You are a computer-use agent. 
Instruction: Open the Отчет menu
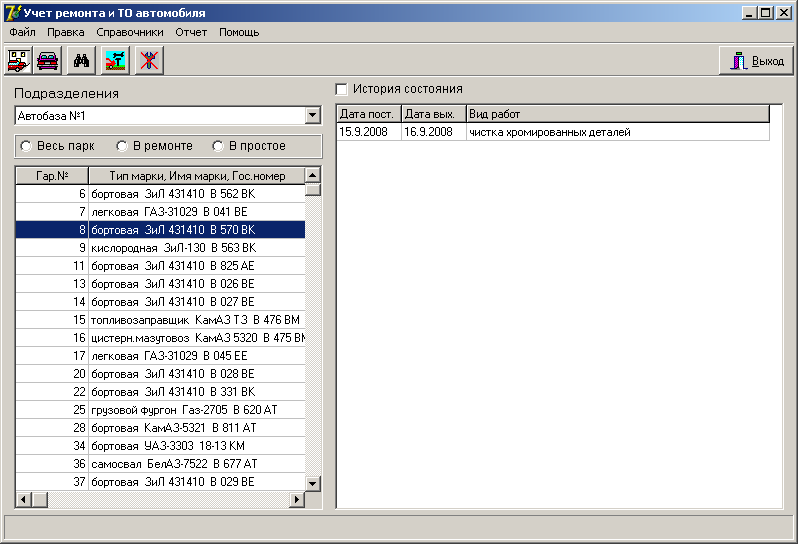click(191, 32)
